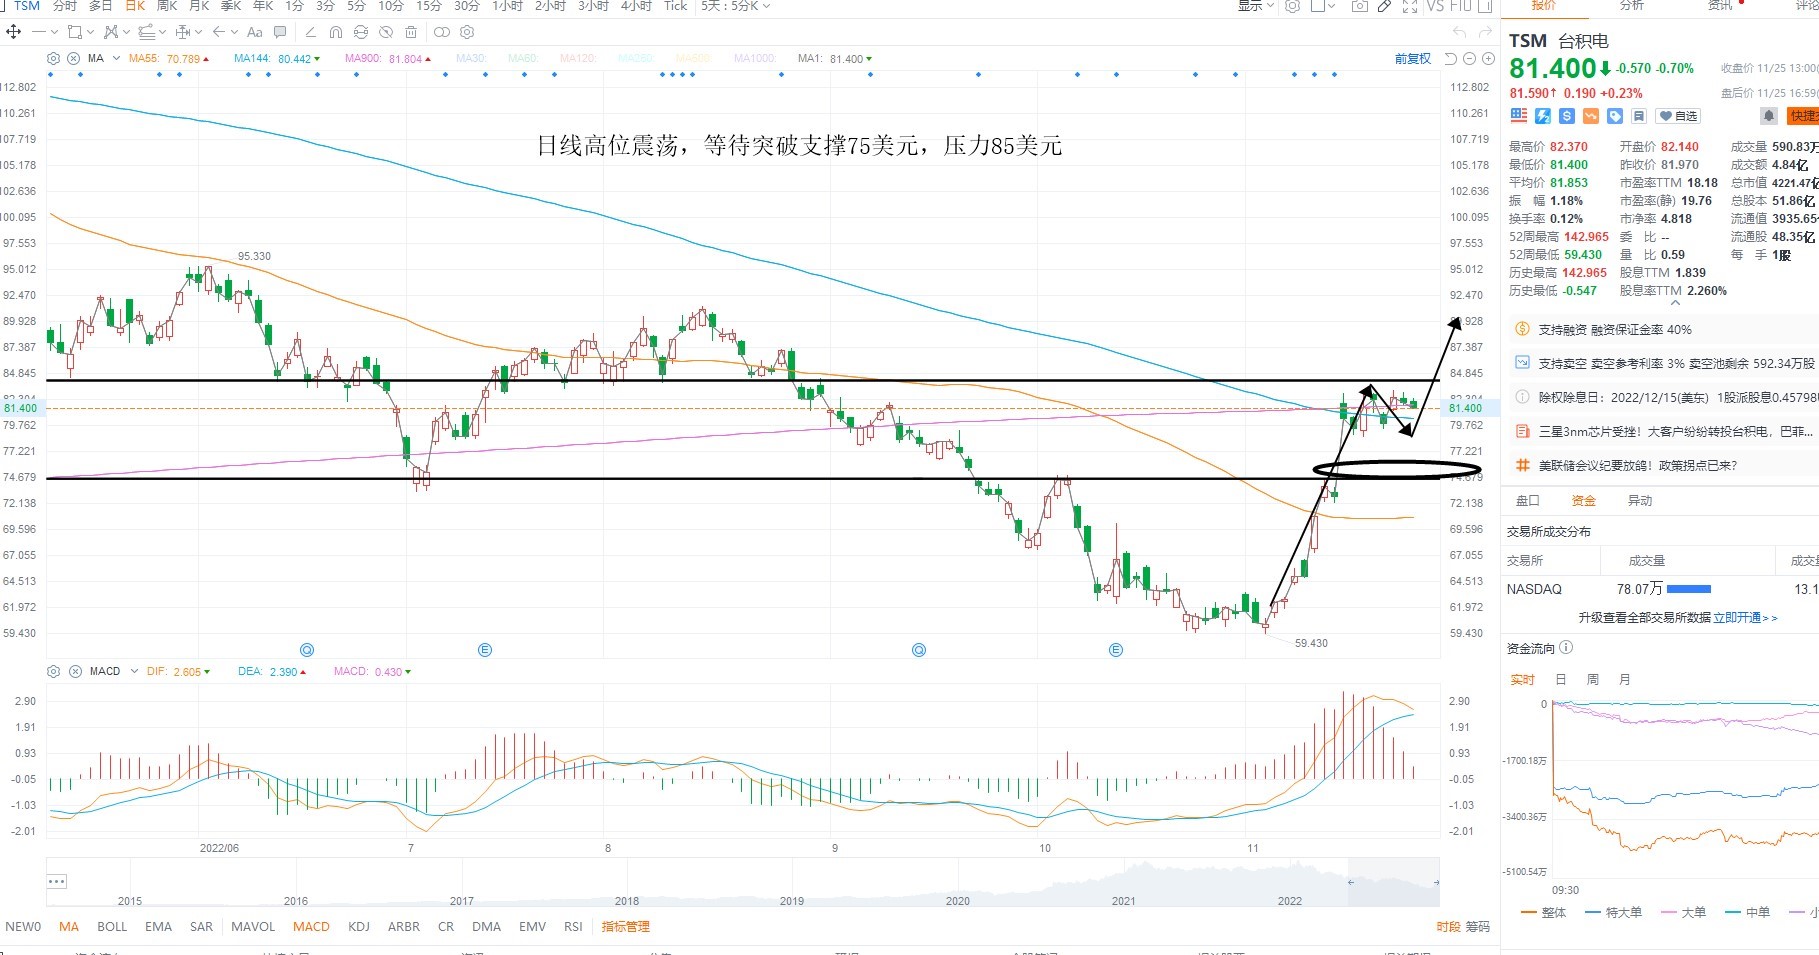Viewport: 1819px width, 955px height.
Task: Click the hide drawings eye icon
Action: point(386,32)
